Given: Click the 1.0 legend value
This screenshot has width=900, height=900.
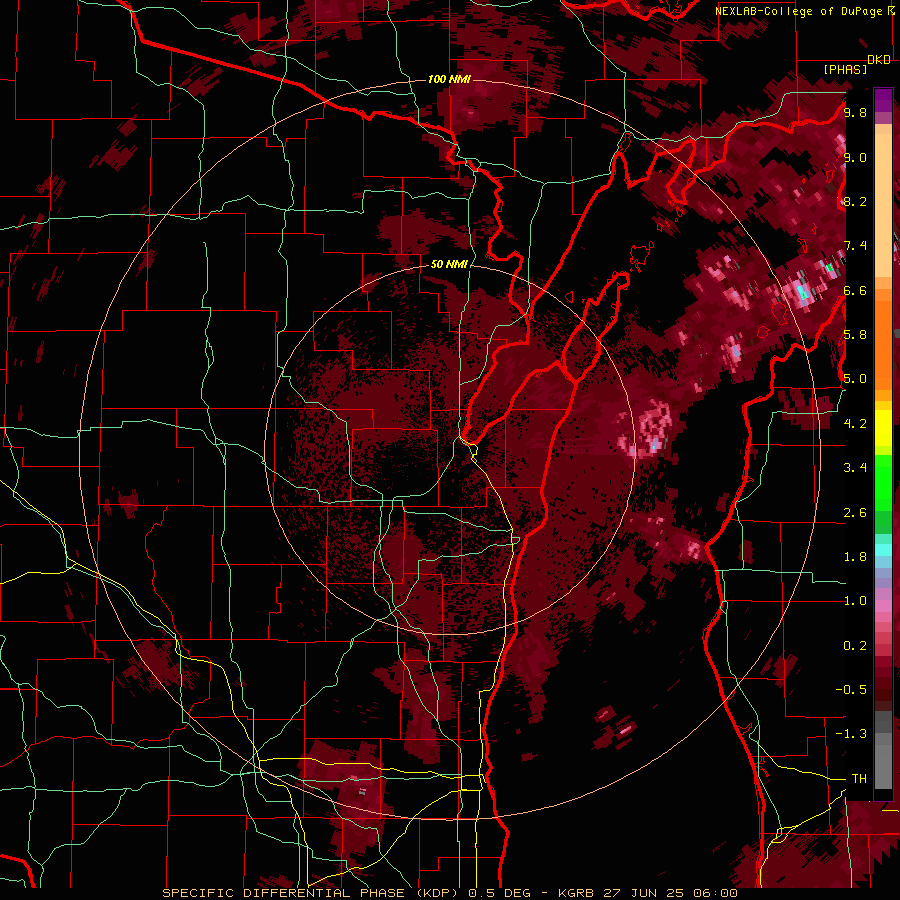Looking at the screenshot, I should click(x=855, y=601).
